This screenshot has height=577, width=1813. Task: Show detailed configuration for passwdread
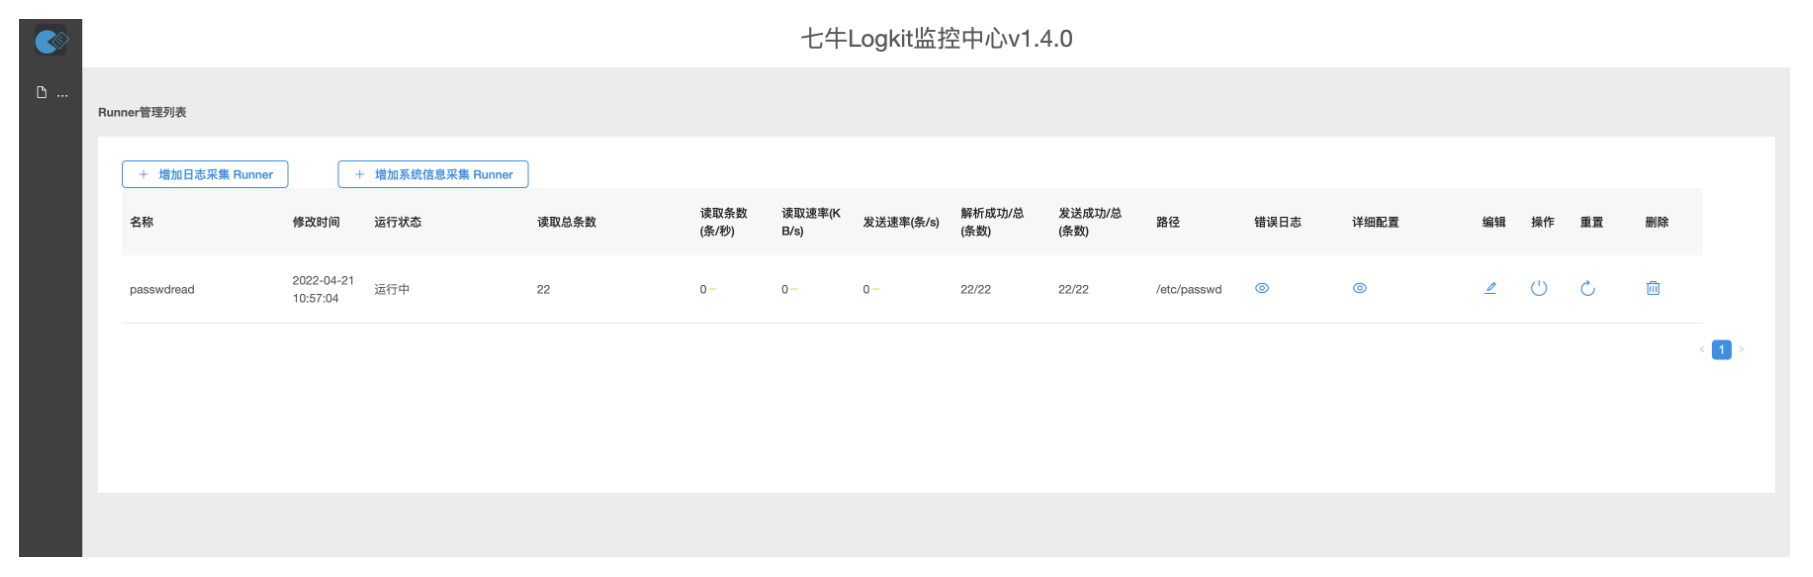tap(1359, 288)
